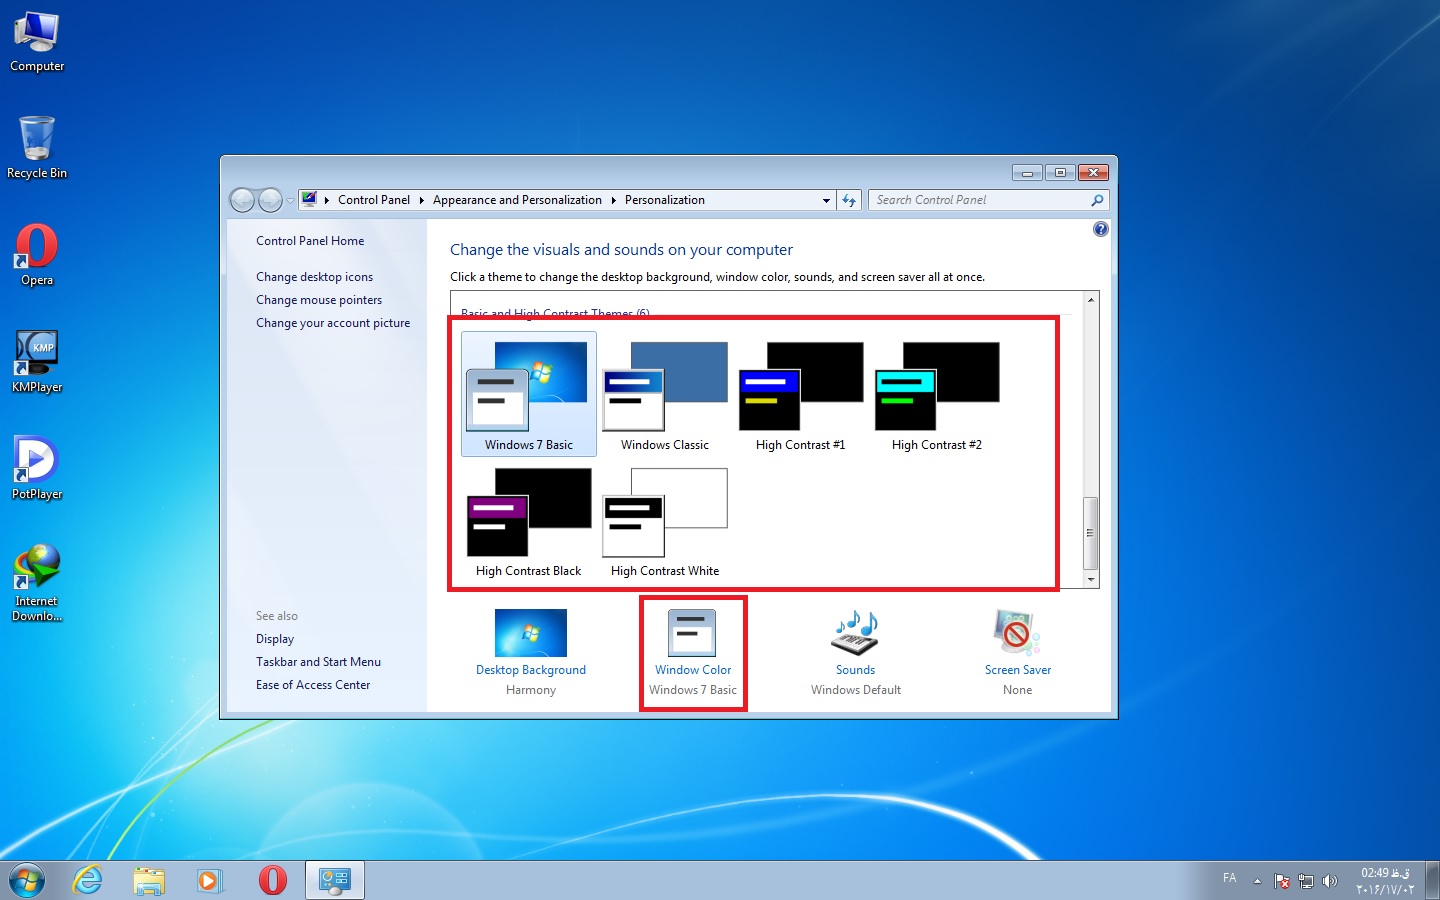Viewport: 1440px width, 900px height.
Task: Click Control Panel in the breadcrumb
Action: [x=374, y=200]
